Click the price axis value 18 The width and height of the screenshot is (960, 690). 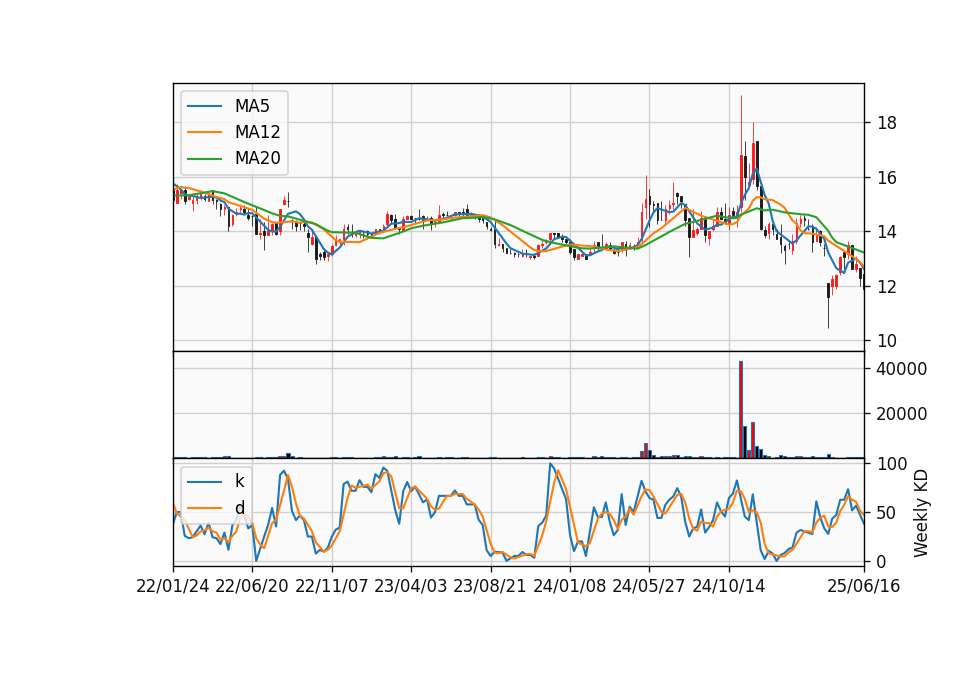point(887,123)
